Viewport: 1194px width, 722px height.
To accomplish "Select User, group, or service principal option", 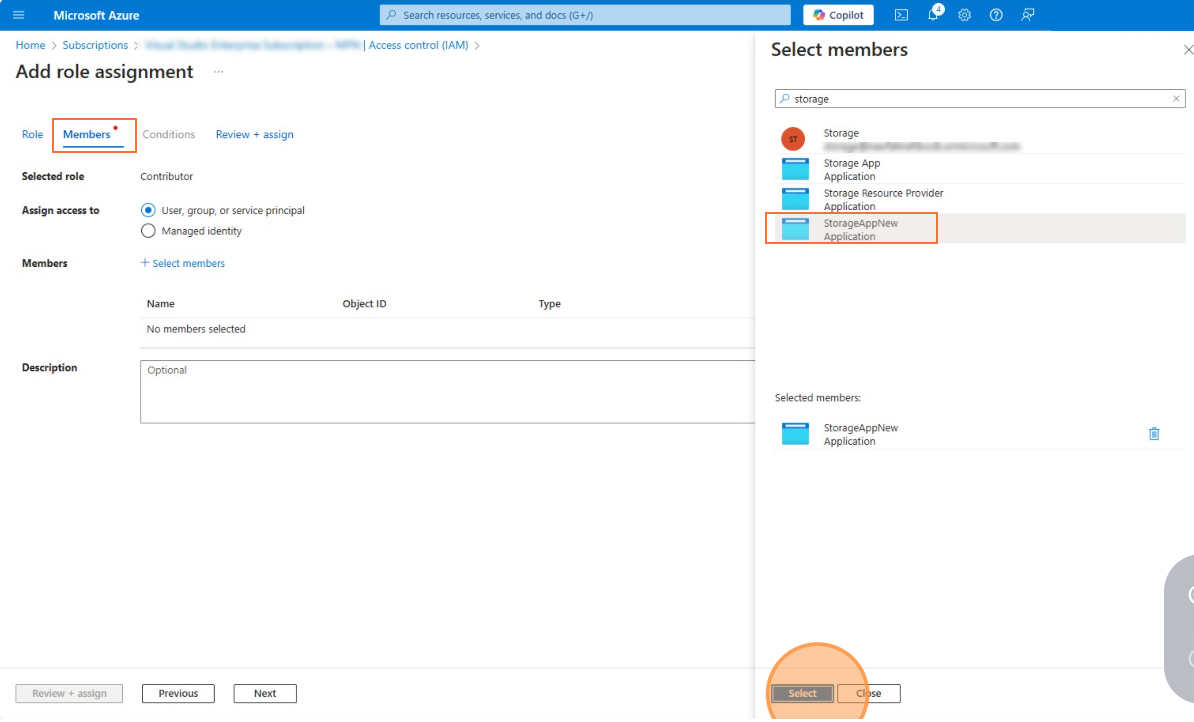I will tap(149, 211).
